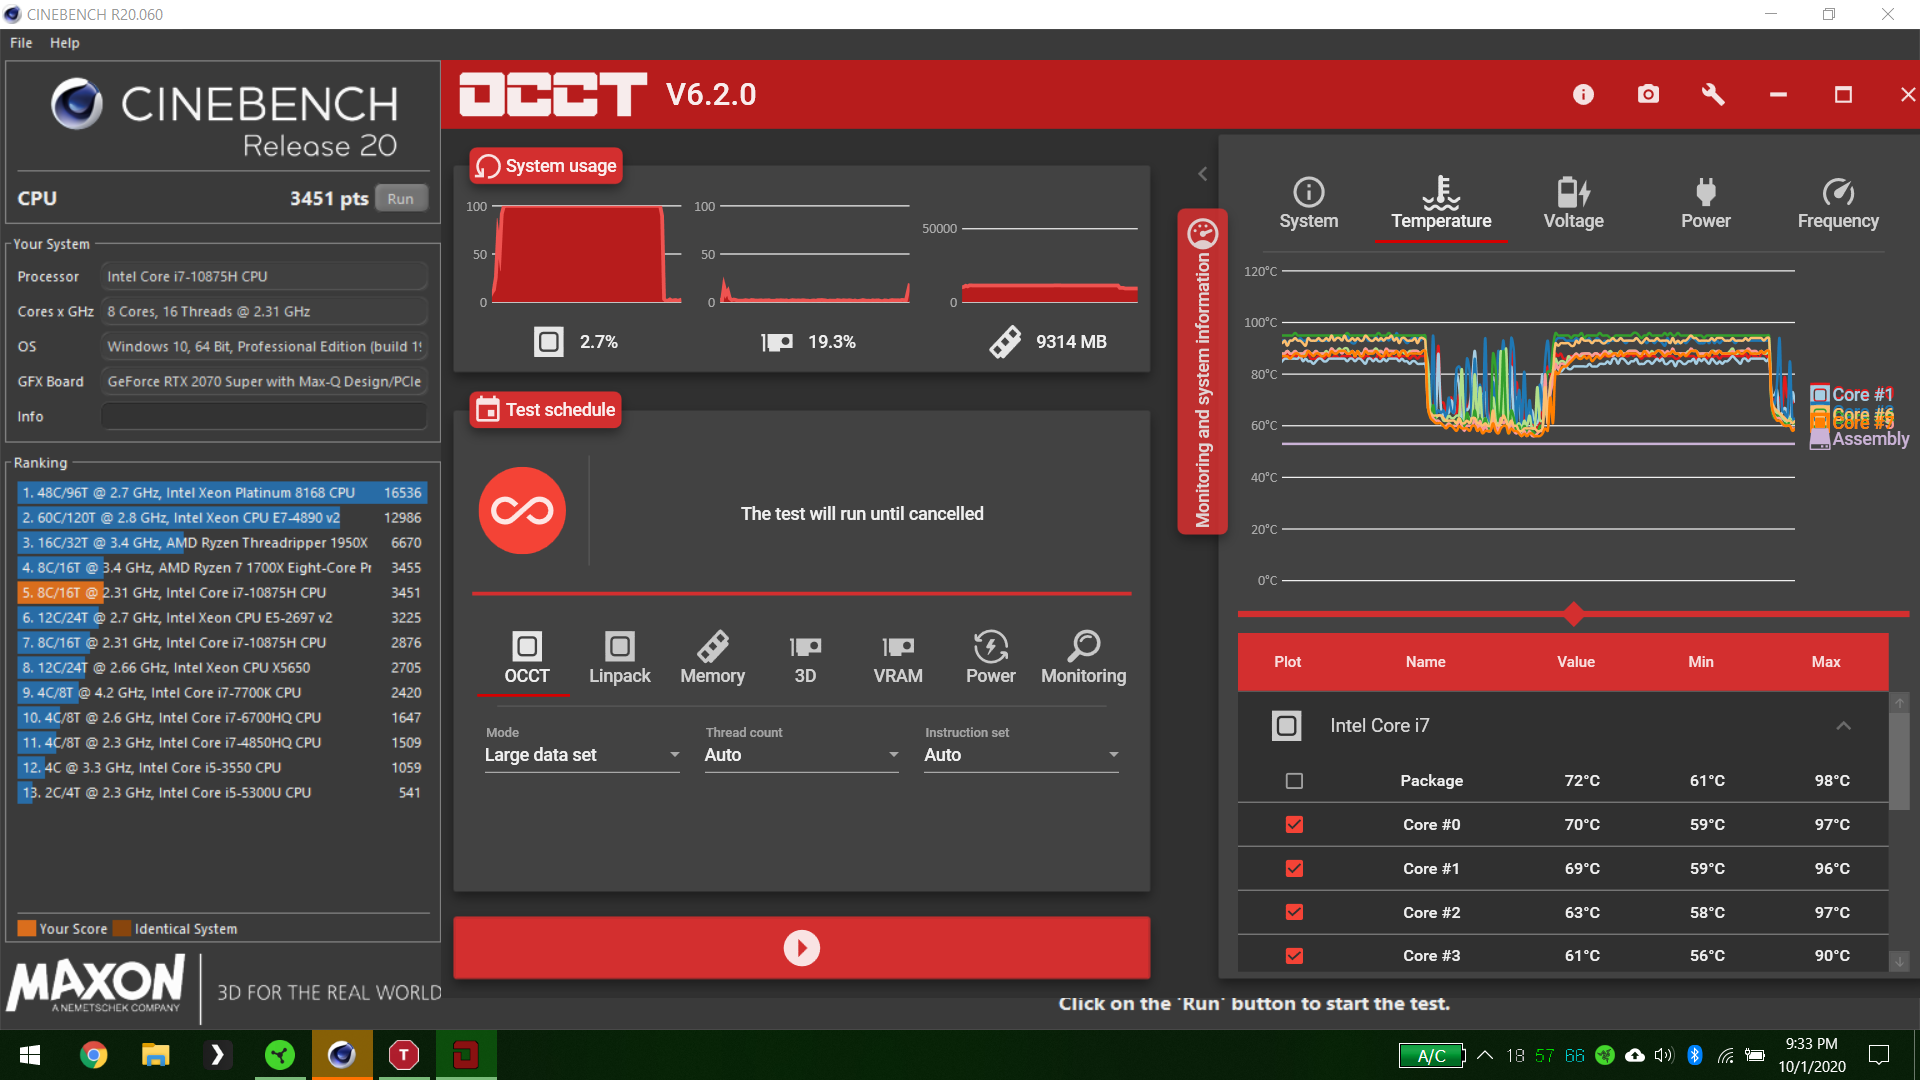Screen dimensions: 1920x1080
Task: Uncheck the Core #0 plot checkbox
Action: (1294, 825)
